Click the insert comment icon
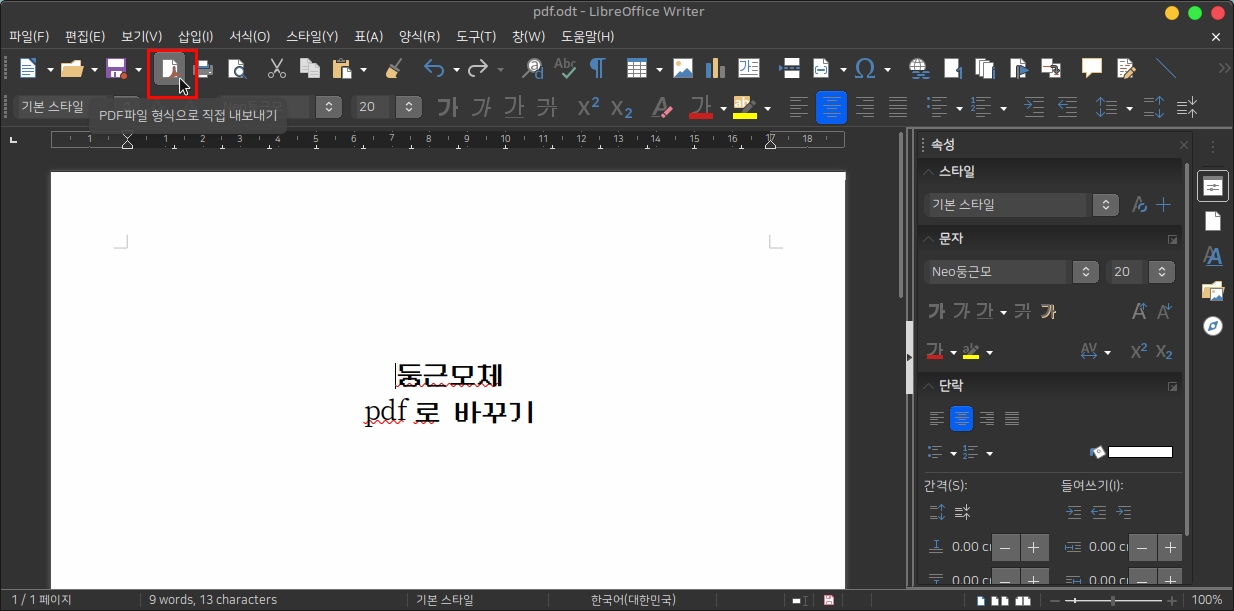Screen dimensions: 1234x611 click(x=1091, y=69)
